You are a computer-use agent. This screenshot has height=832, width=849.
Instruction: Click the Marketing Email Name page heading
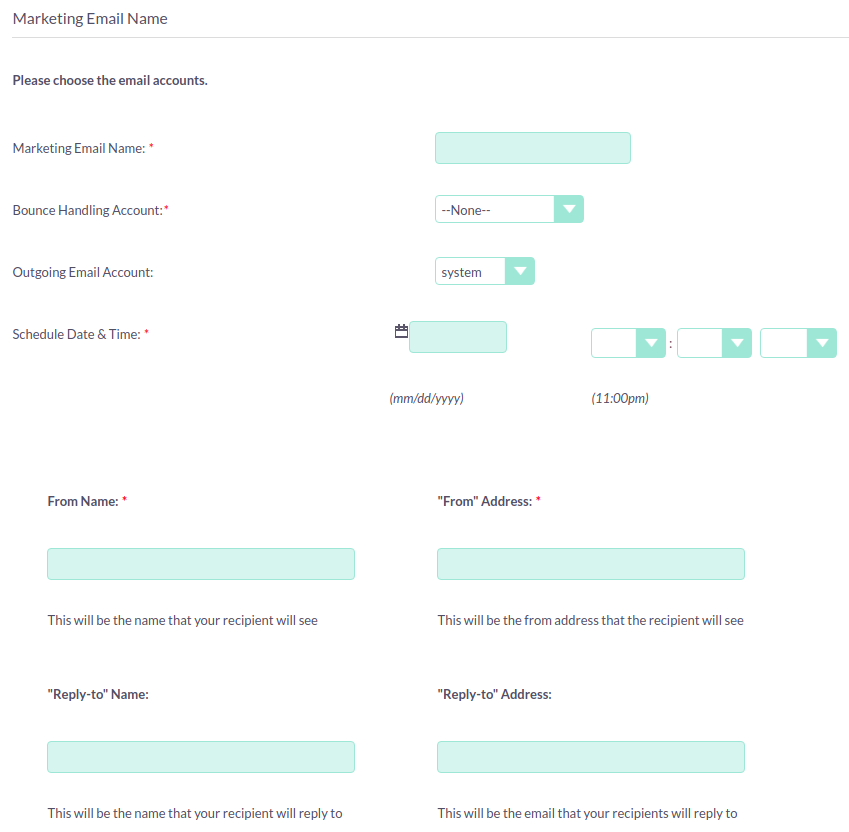pyautogui.click(x=89, y=18)
